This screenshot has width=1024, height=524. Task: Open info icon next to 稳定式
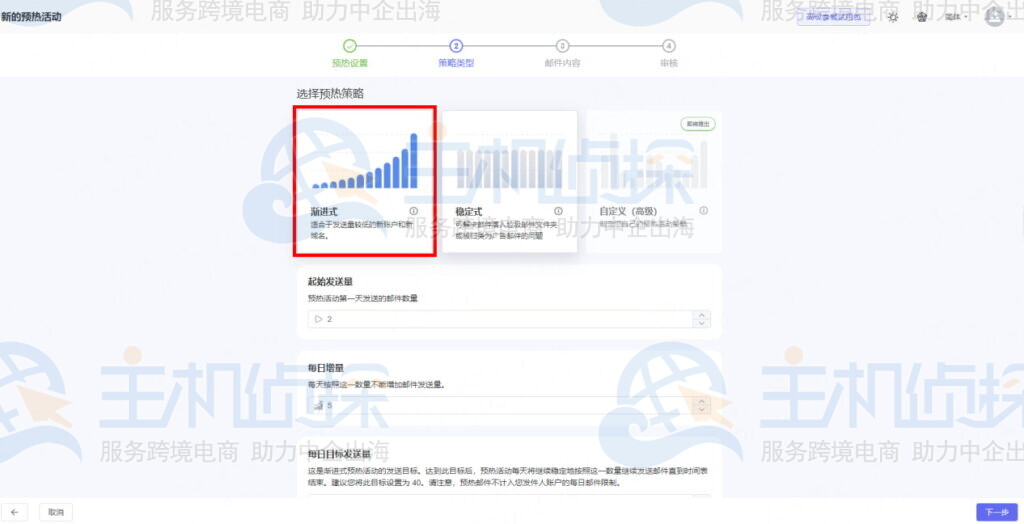tap(558, 211)
